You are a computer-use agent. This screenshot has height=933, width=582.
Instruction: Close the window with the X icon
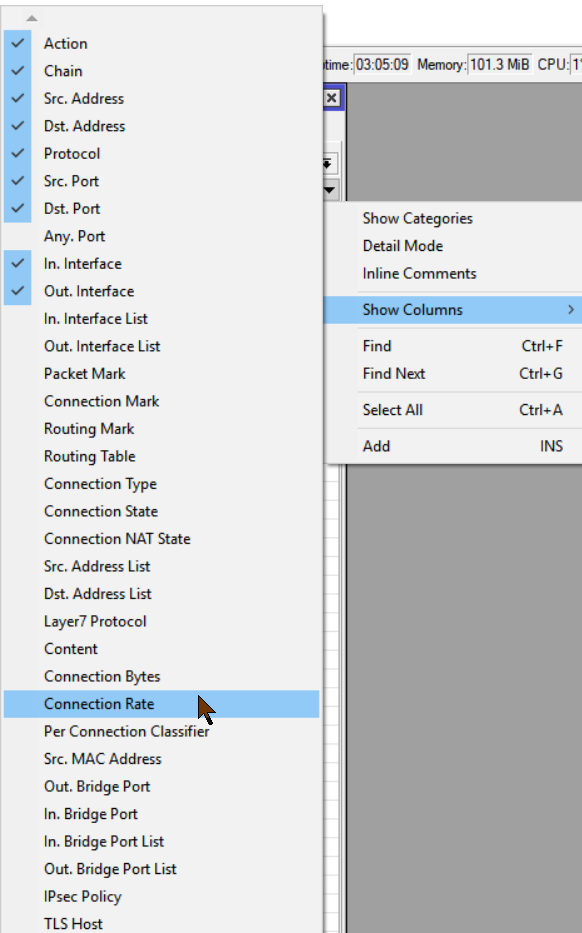click(x=332, y=98)
